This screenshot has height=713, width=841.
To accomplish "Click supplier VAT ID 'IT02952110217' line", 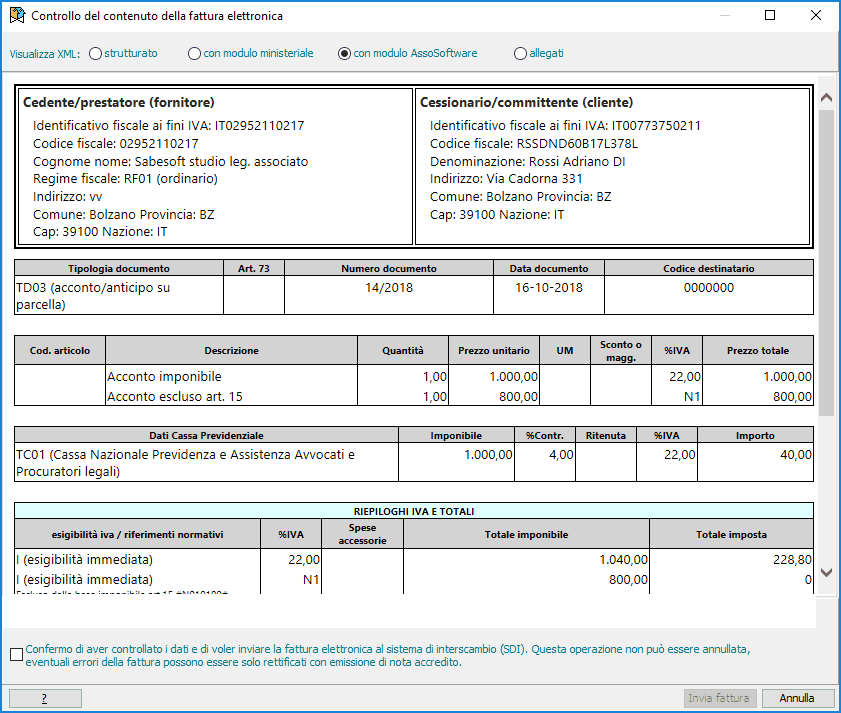I will [168, 126].
